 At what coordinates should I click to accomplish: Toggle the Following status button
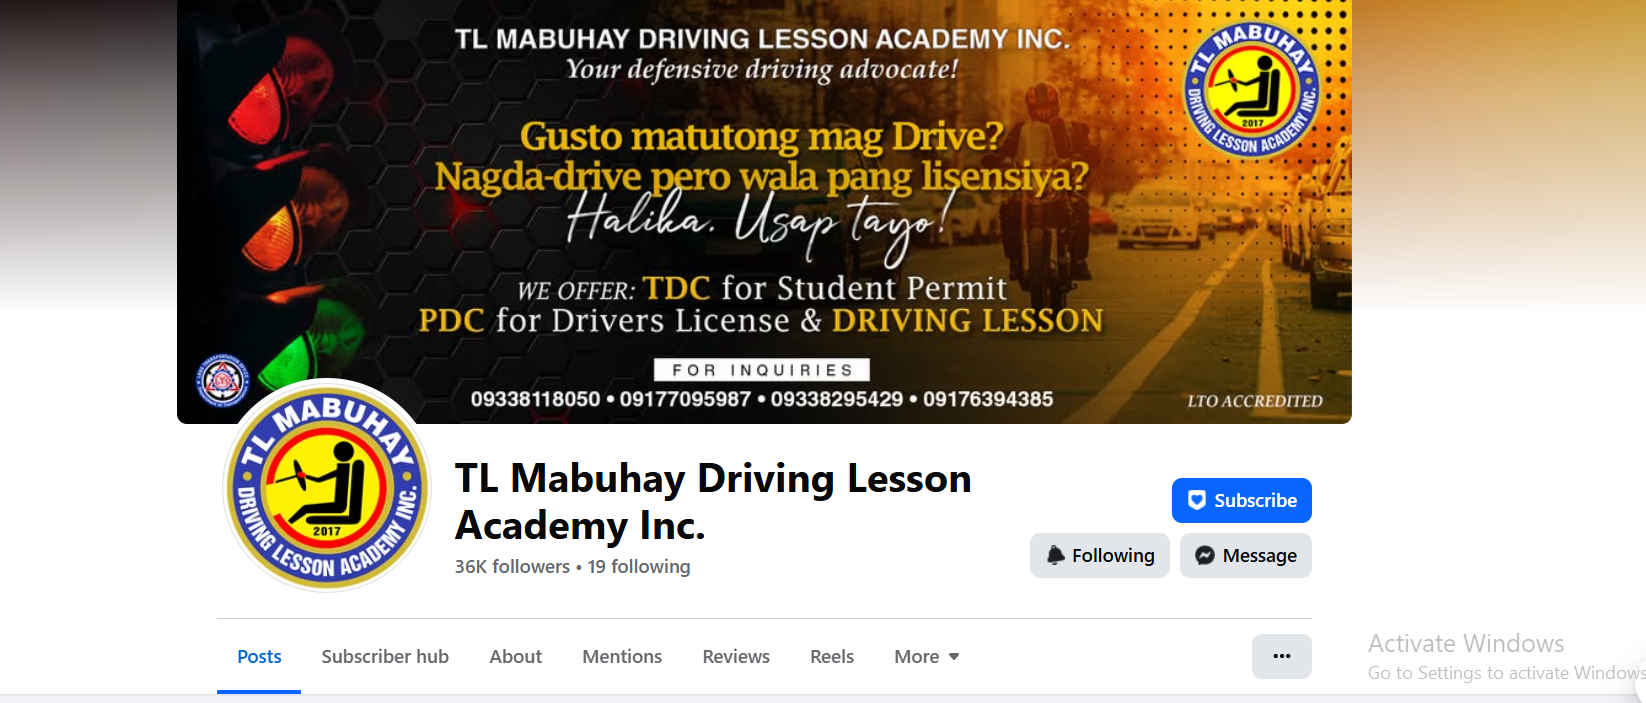click(x=1099, y=555)
